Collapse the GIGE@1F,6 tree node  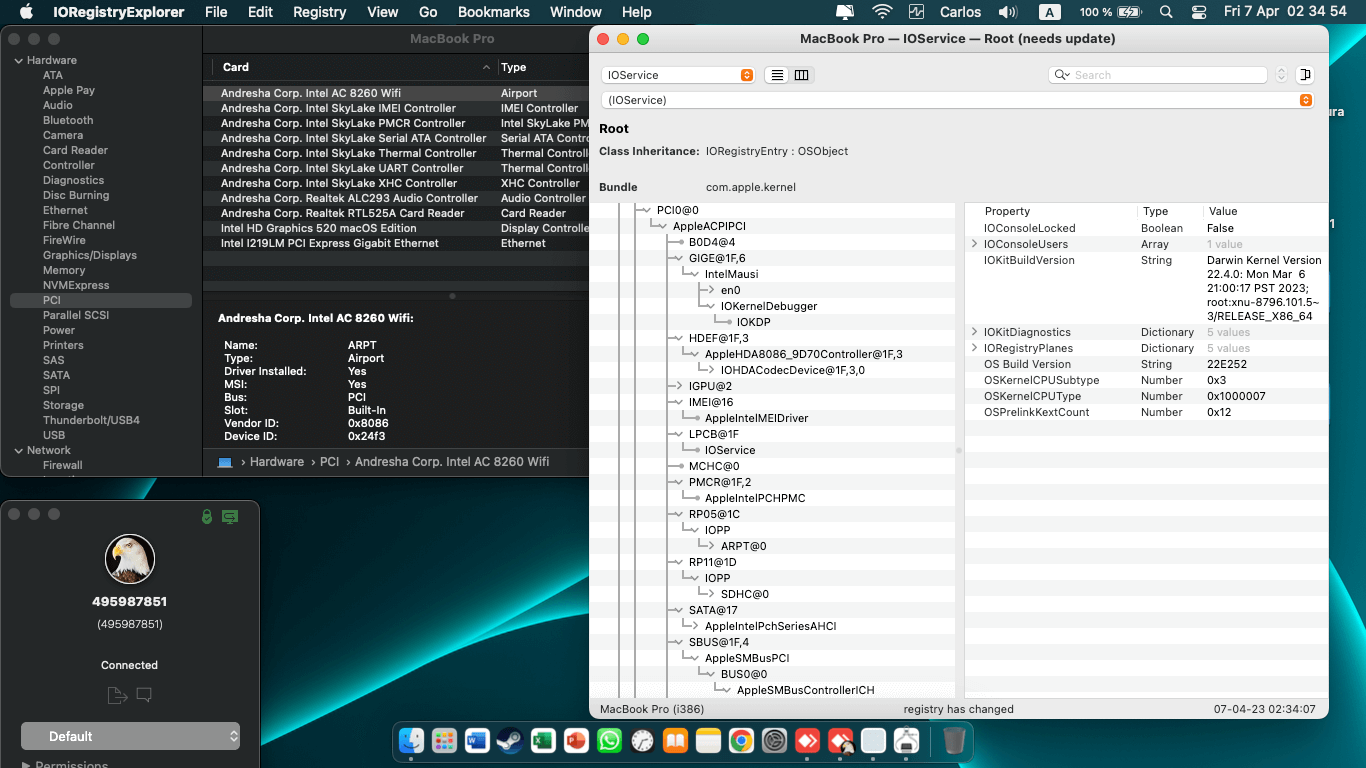pyautogui.click(x=679, y=258)
